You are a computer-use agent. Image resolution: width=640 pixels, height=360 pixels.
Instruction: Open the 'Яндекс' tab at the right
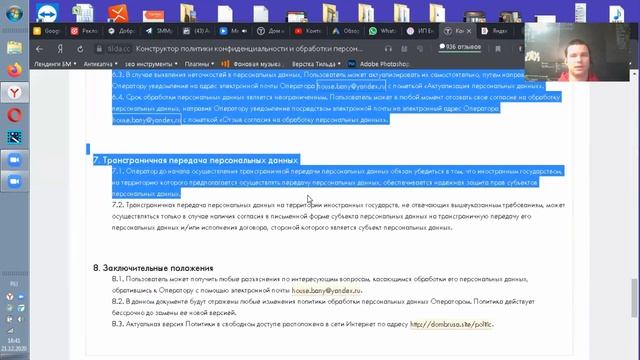click(x=495, y=31)
